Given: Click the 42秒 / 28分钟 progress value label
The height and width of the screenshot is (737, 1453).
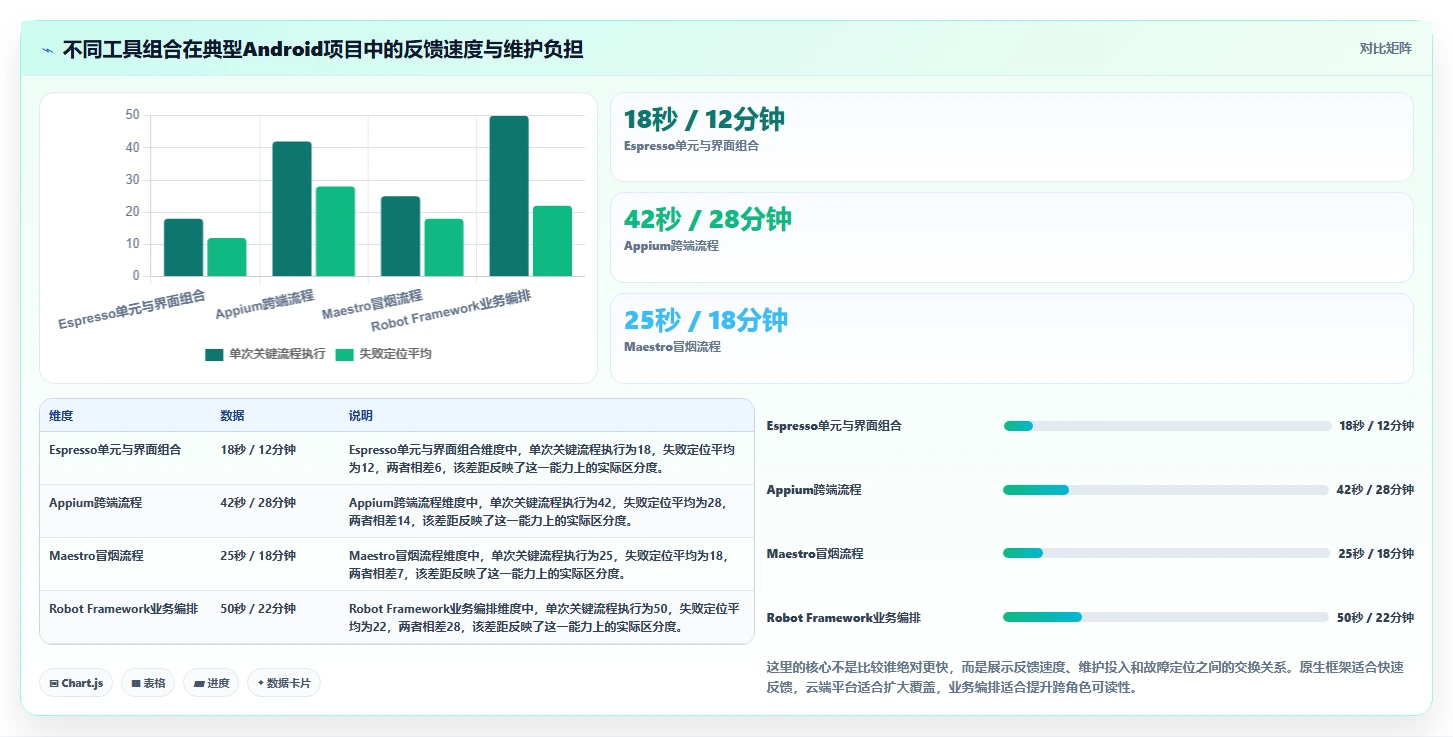Looking at the screenshot, I should [x=1375, y=490].
